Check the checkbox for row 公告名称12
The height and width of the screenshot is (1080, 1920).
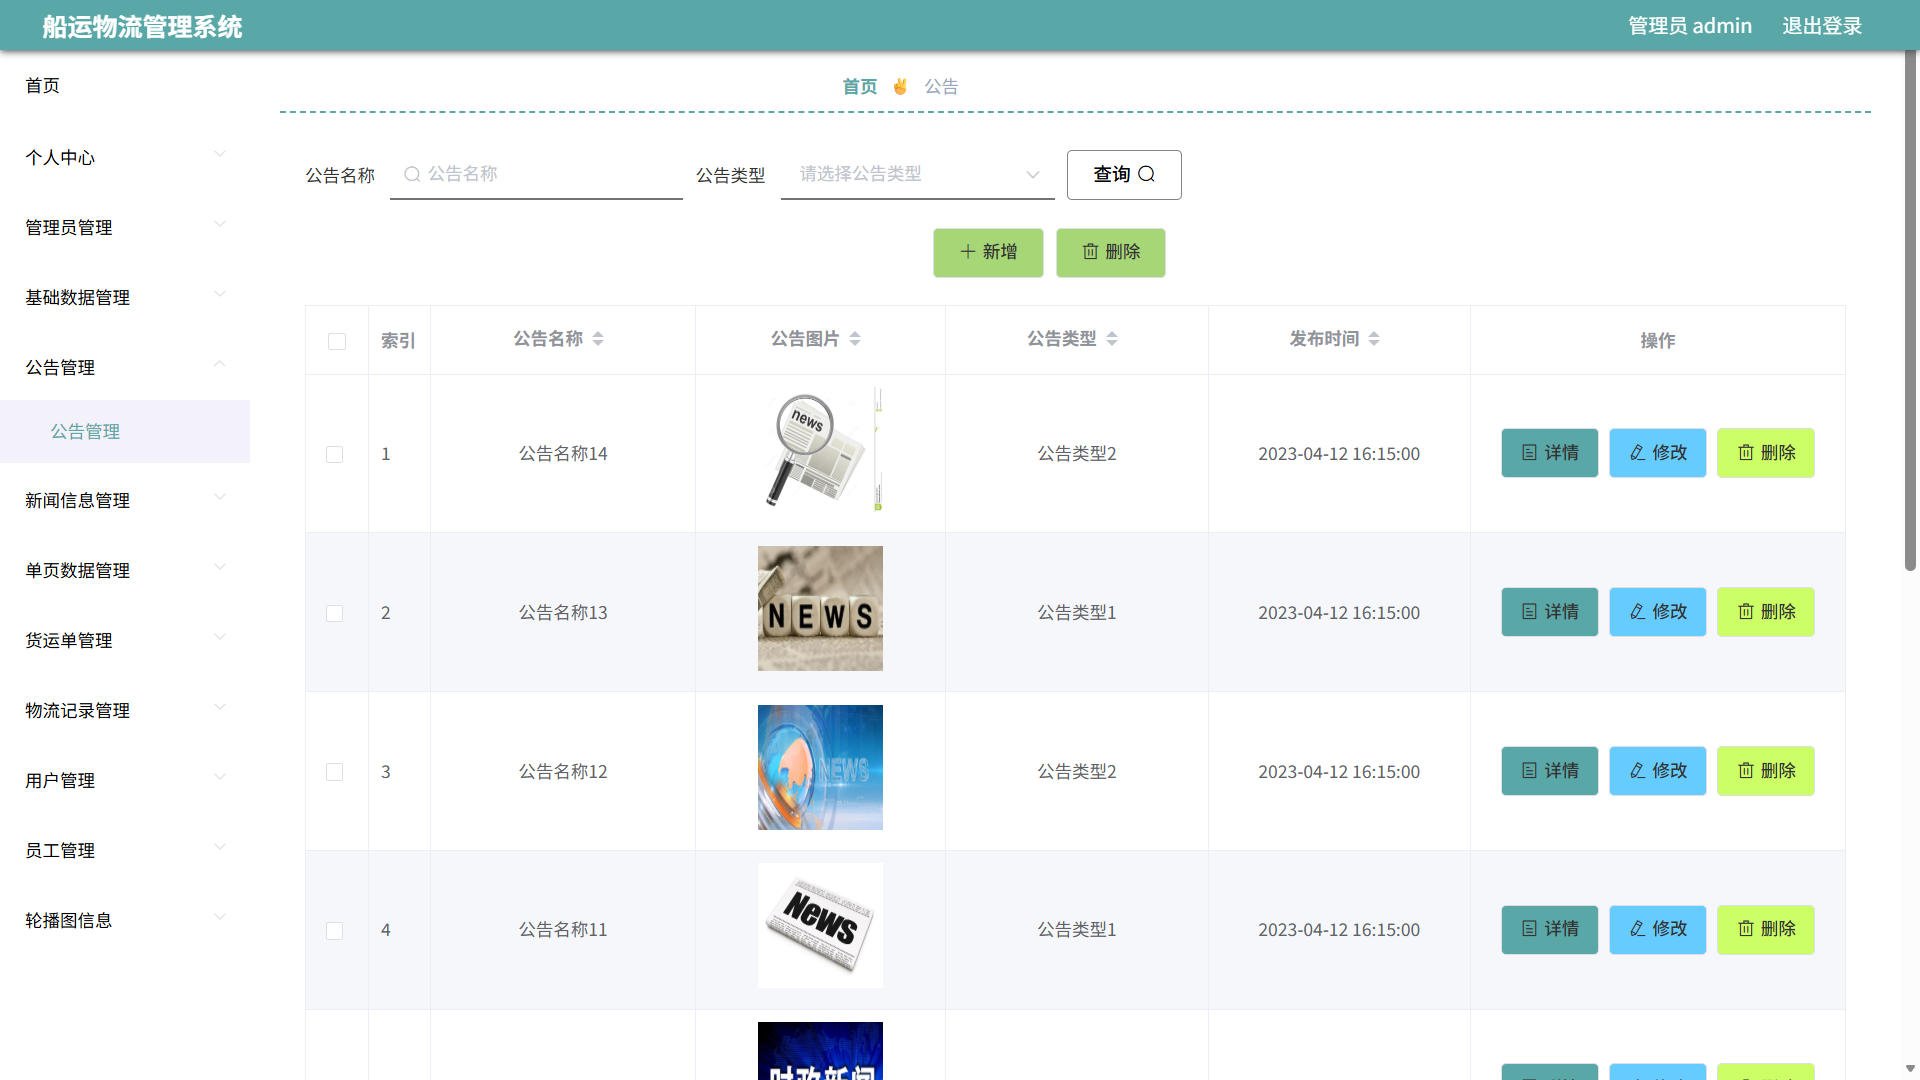point(335,772)
